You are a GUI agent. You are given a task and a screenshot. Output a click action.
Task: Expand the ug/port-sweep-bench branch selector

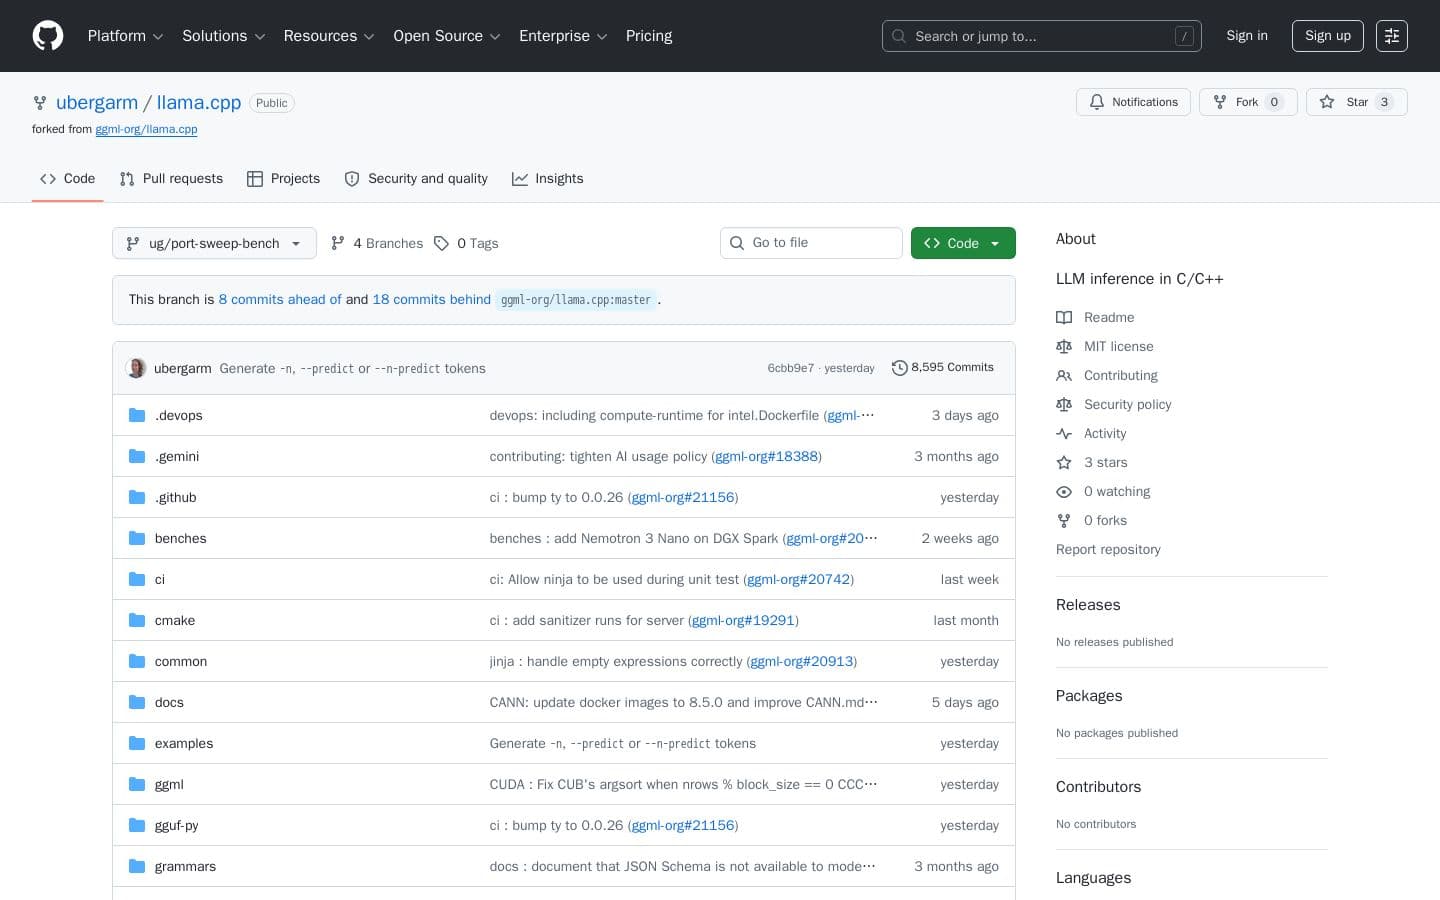pyautogui.click(x=214, y=243)
